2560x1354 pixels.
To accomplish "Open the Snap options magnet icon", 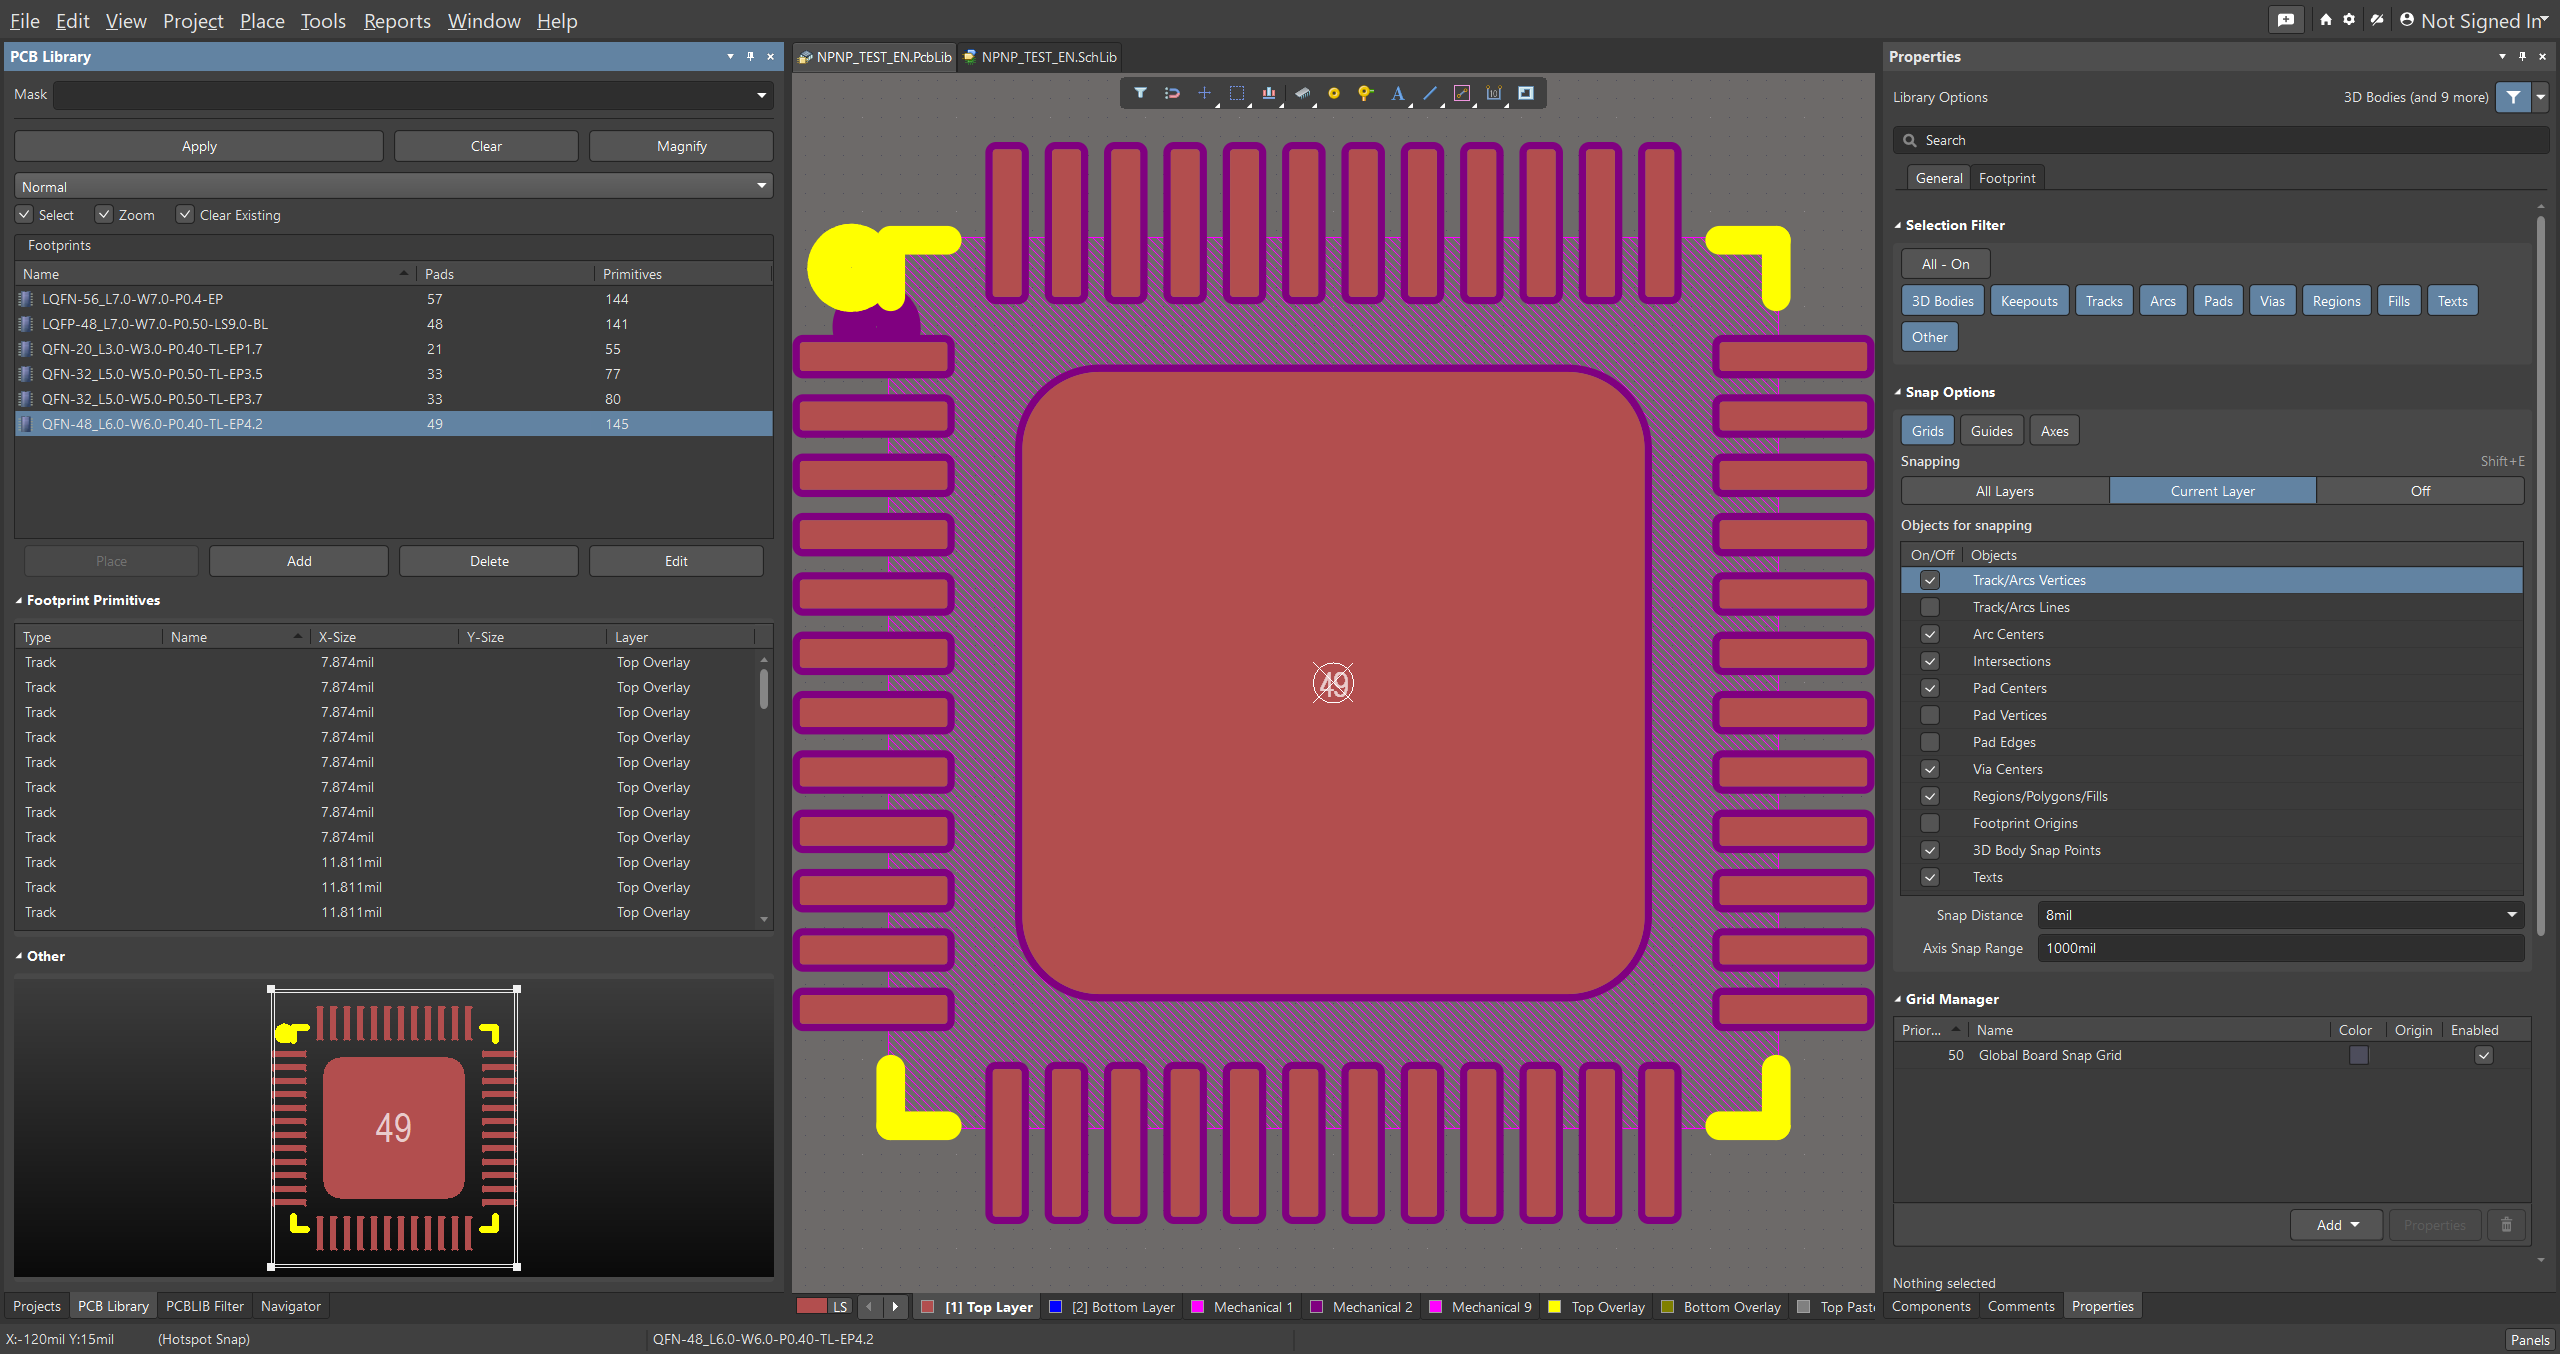I will [x=1172, y=93].
